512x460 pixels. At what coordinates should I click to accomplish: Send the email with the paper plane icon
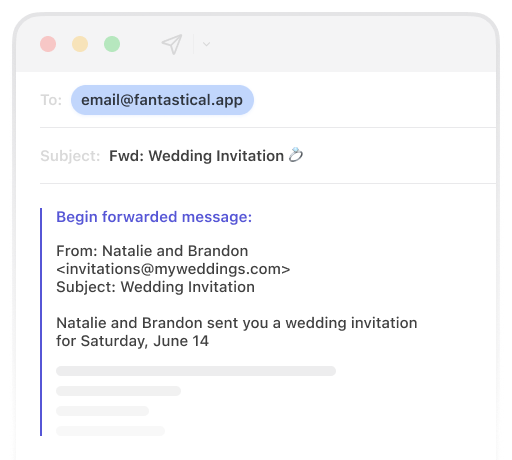coord(172,44)
